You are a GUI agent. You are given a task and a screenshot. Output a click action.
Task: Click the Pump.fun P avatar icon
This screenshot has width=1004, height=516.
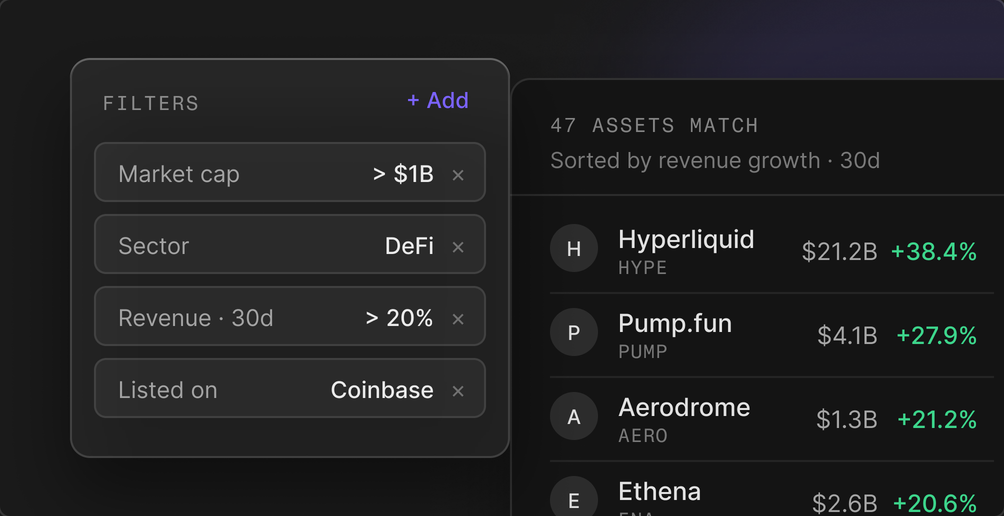(574, 332)
